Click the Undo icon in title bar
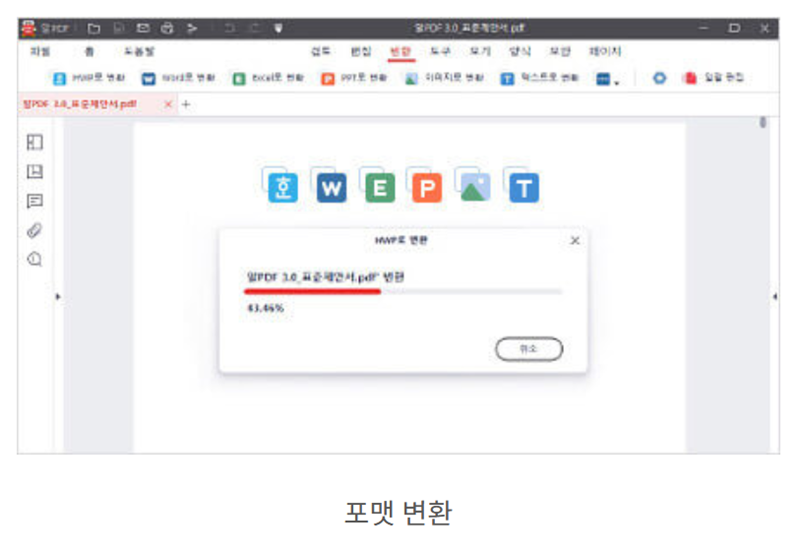 click(230, 28)
